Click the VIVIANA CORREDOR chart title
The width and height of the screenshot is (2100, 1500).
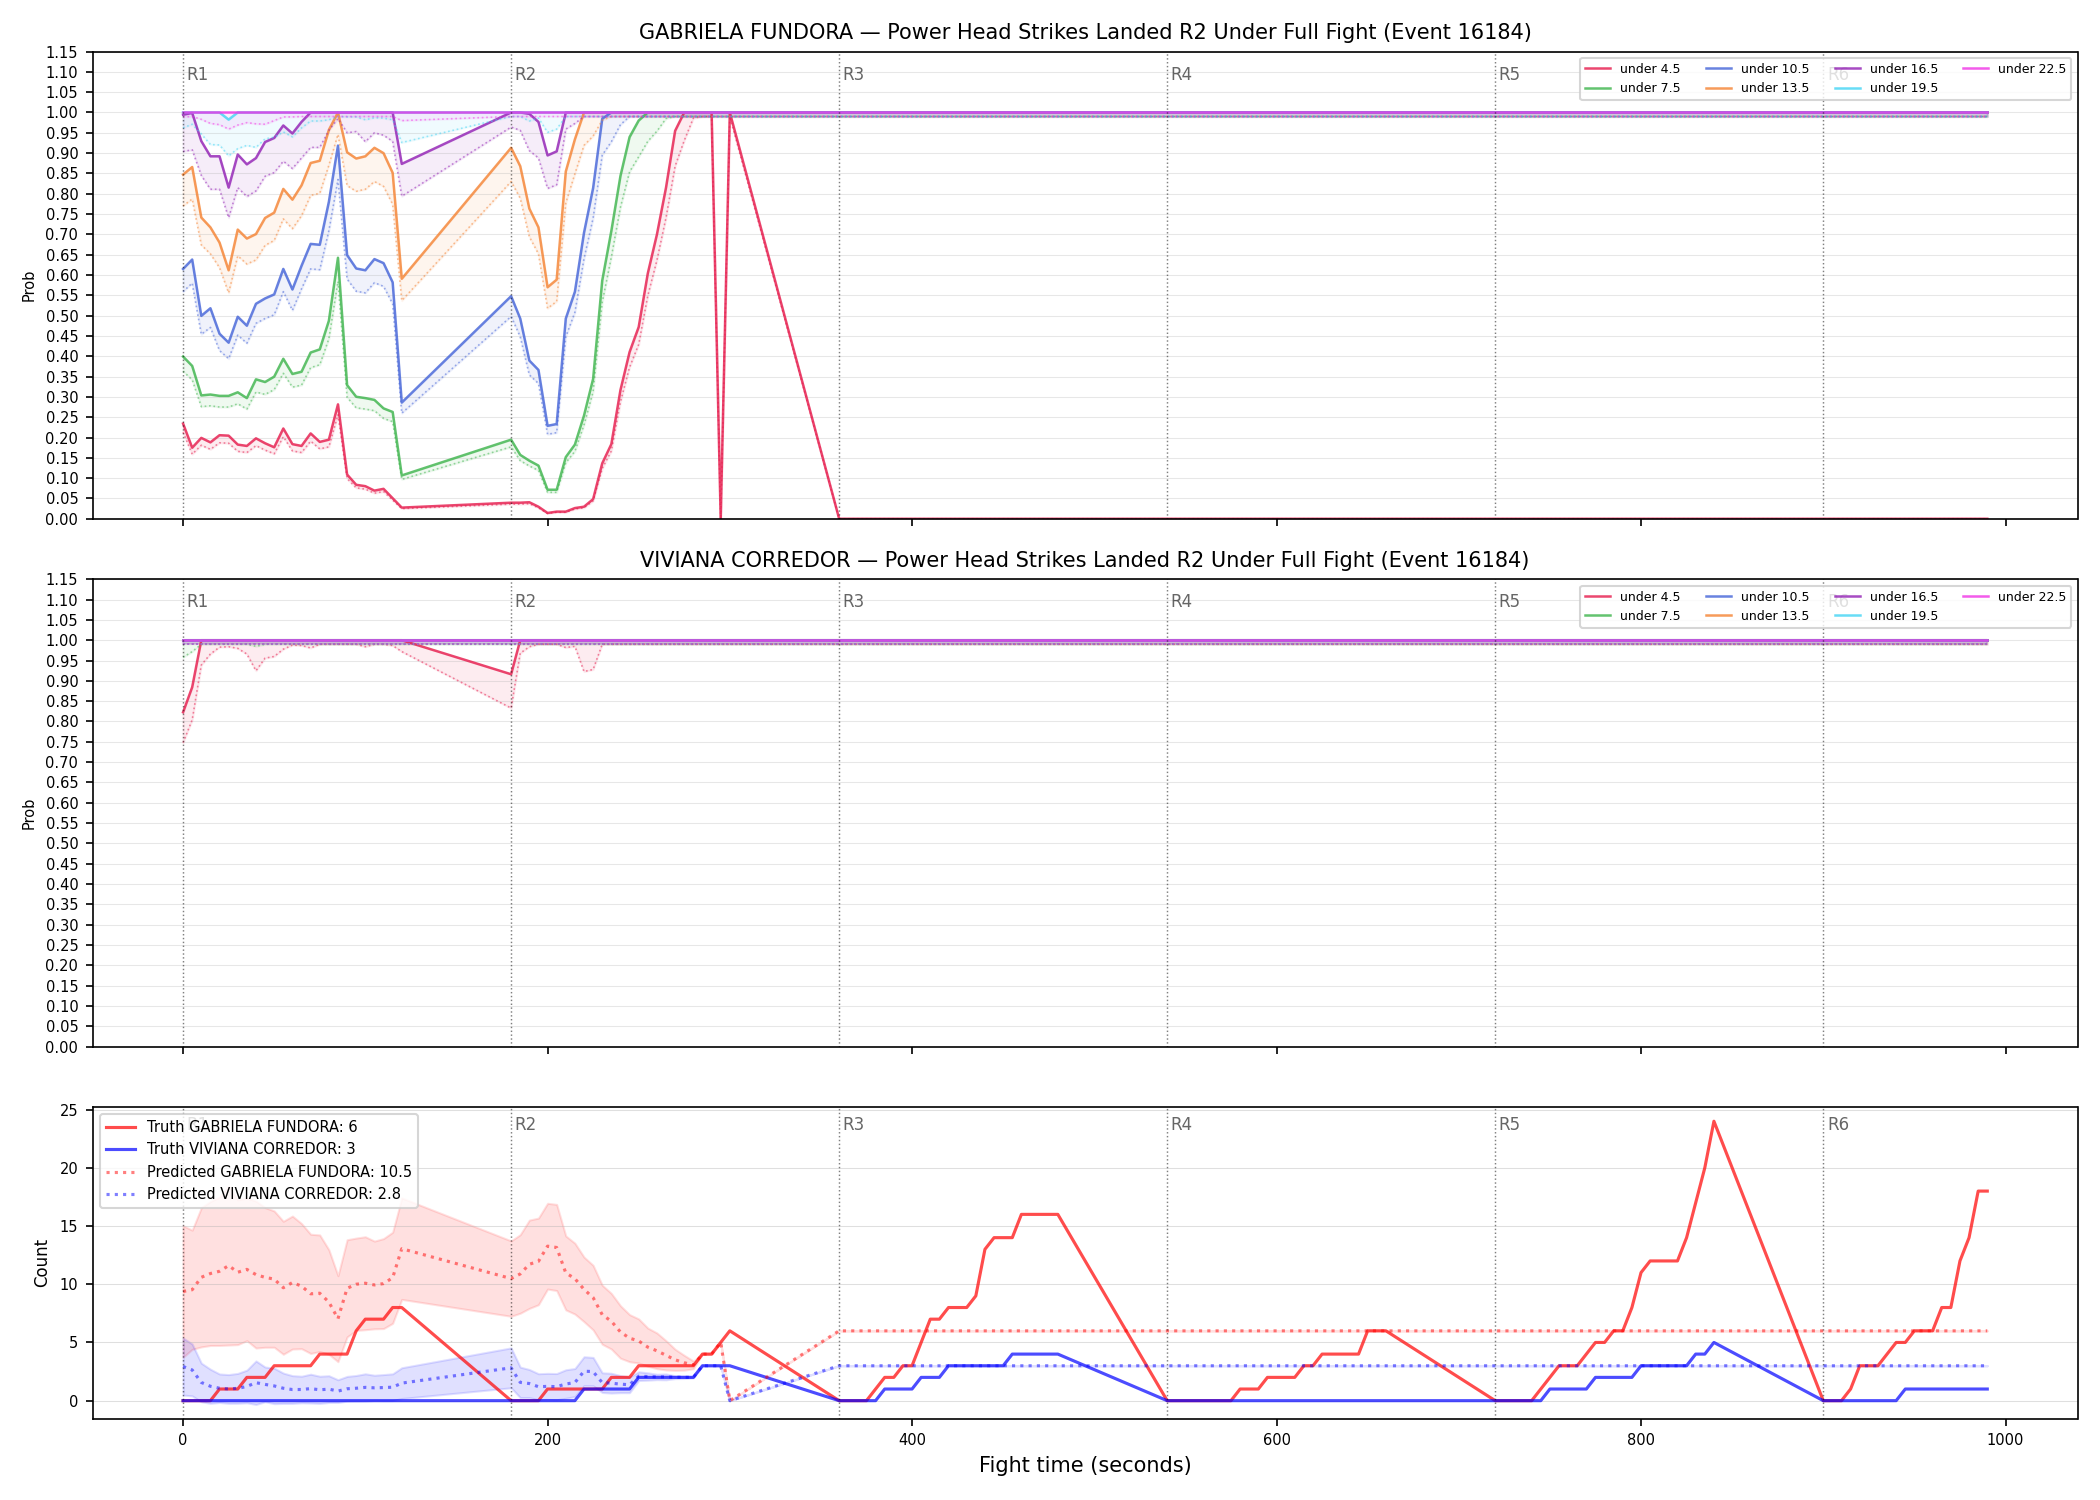pyautogui.click(x=1085, y=560)
